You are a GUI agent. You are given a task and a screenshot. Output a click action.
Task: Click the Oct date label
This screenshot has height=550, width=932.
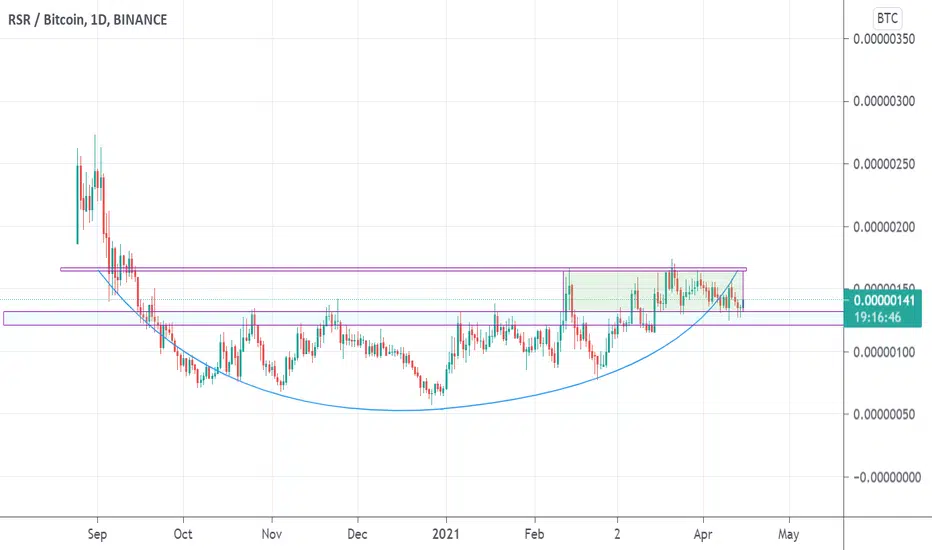click(x=183, y=534)
